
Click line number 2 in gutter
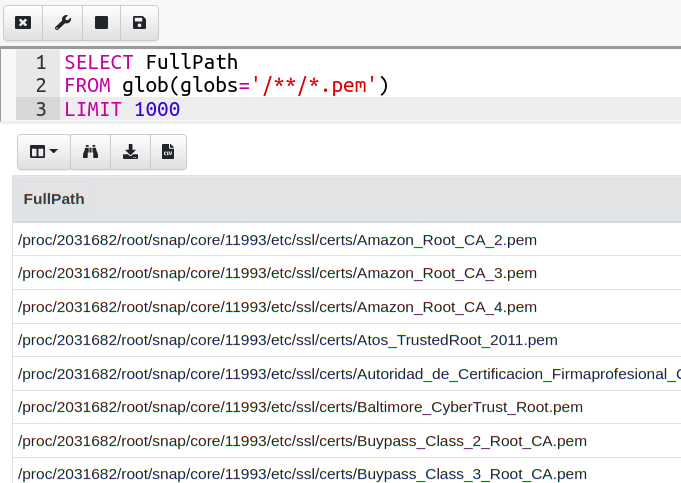[41, 86]
